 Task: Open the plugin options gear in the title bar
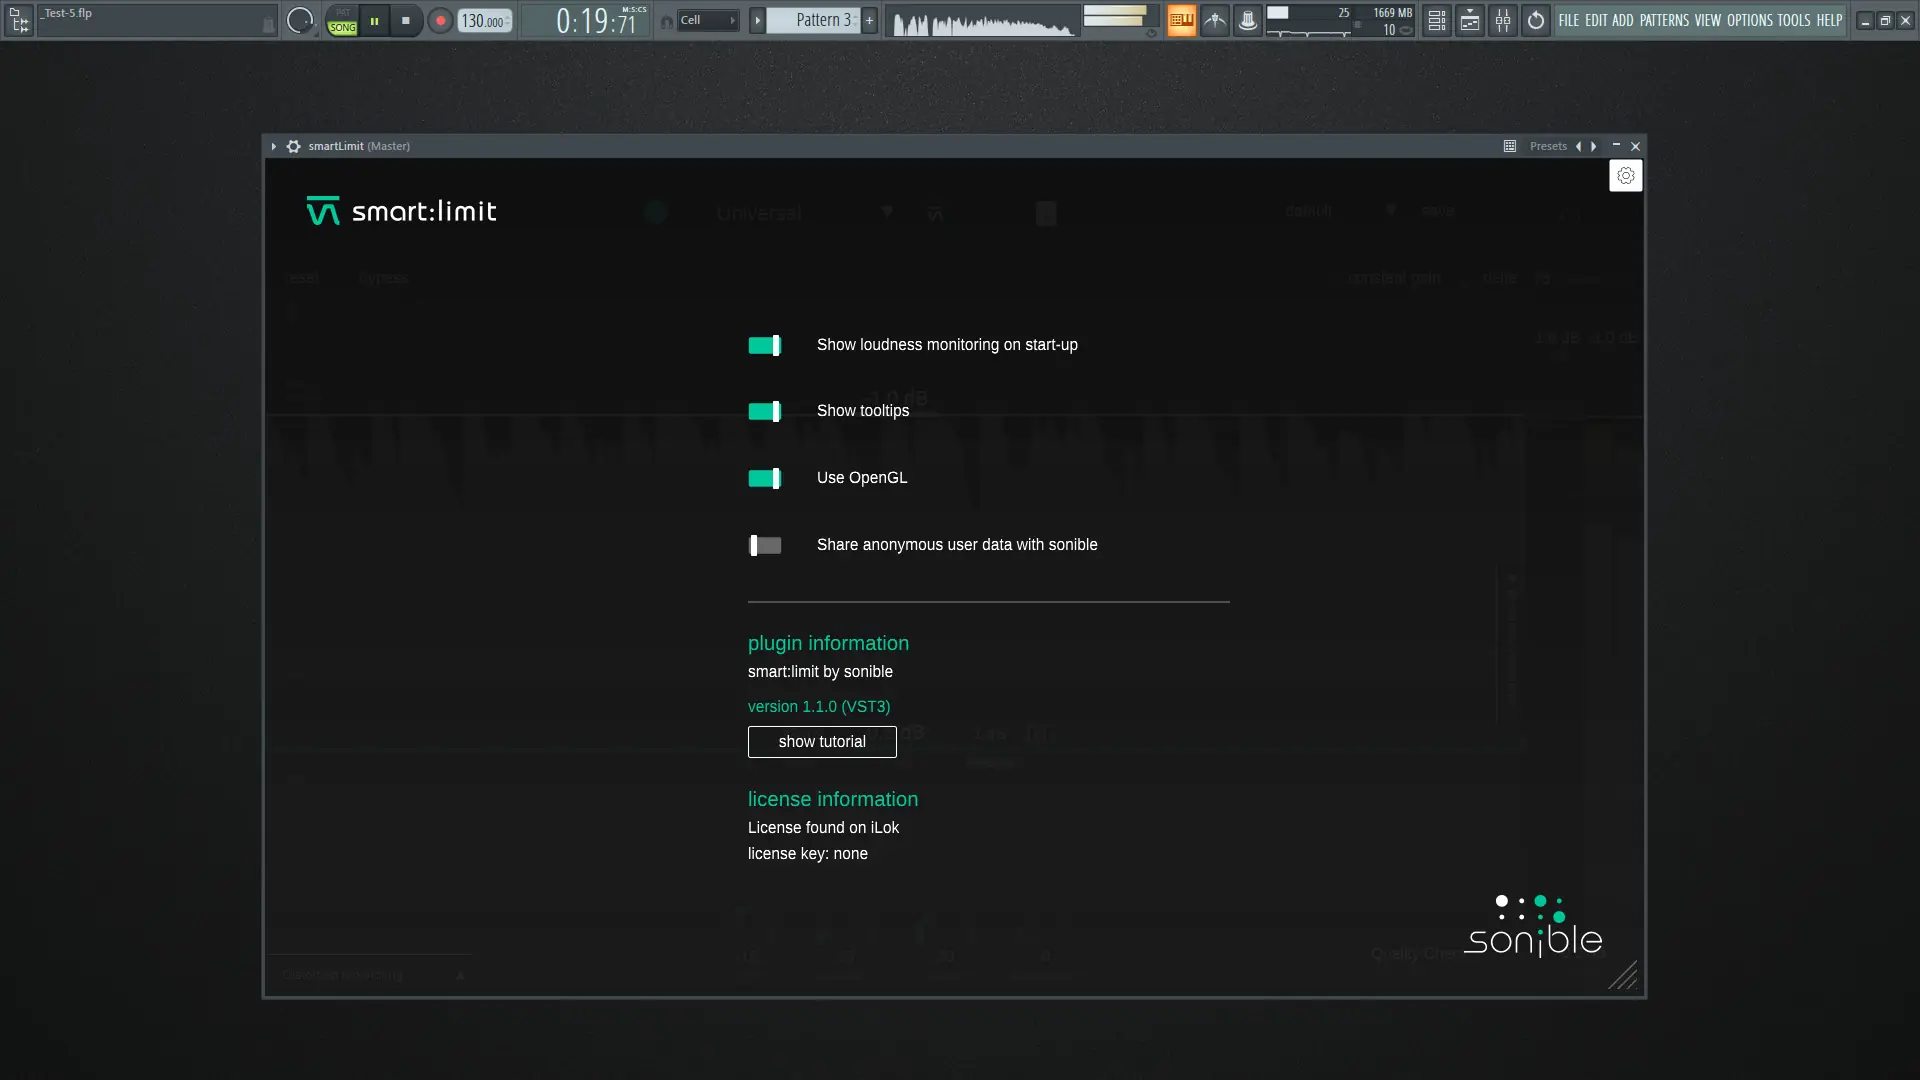(293, 146)
